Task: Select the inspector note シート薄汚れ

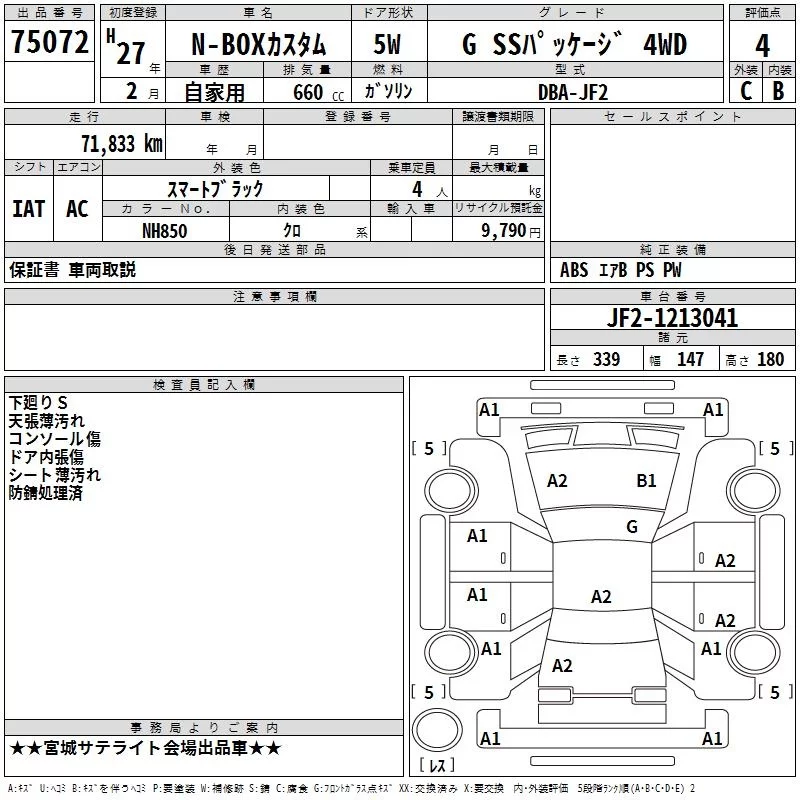Action: click(x=55, y=475)
